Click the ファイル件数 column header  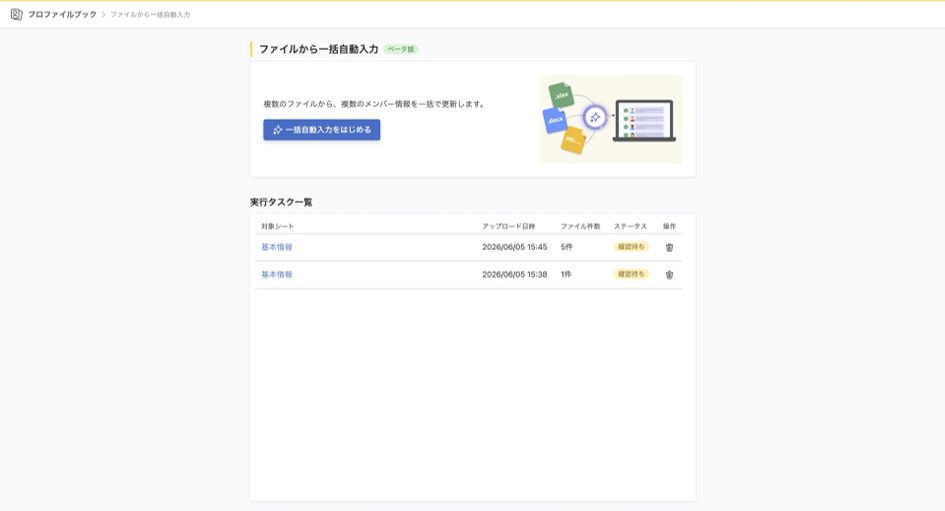point(580,226)
